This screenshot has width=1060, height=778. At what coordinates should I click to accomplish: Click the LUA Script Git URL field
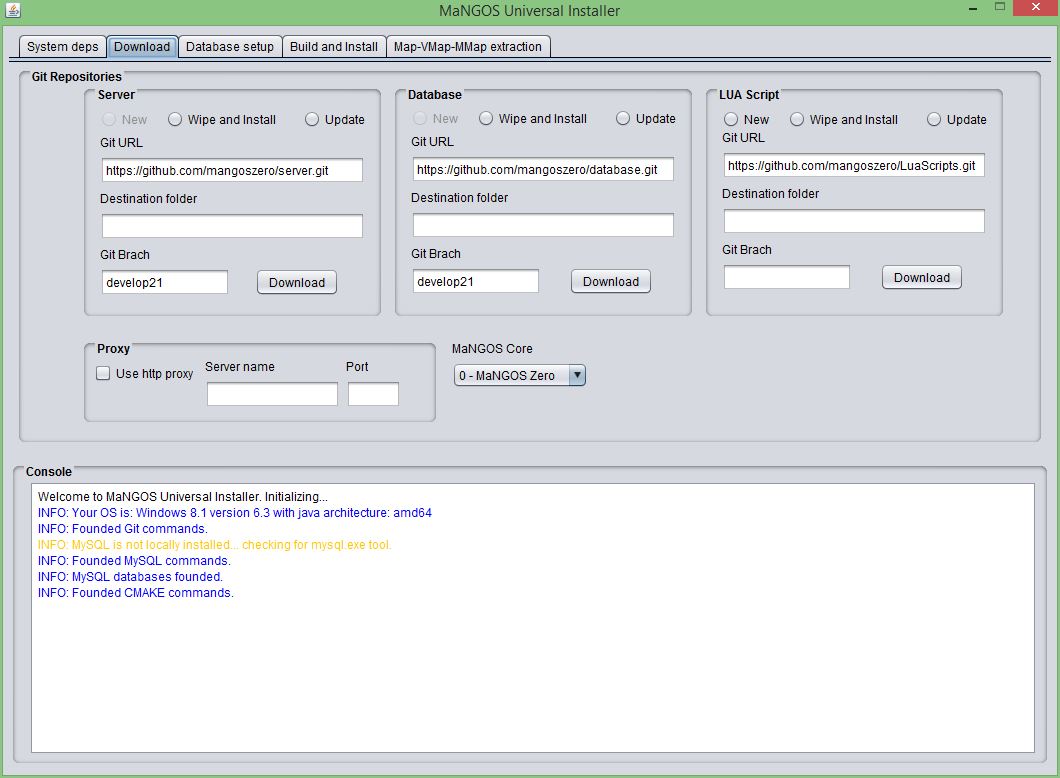854,166
